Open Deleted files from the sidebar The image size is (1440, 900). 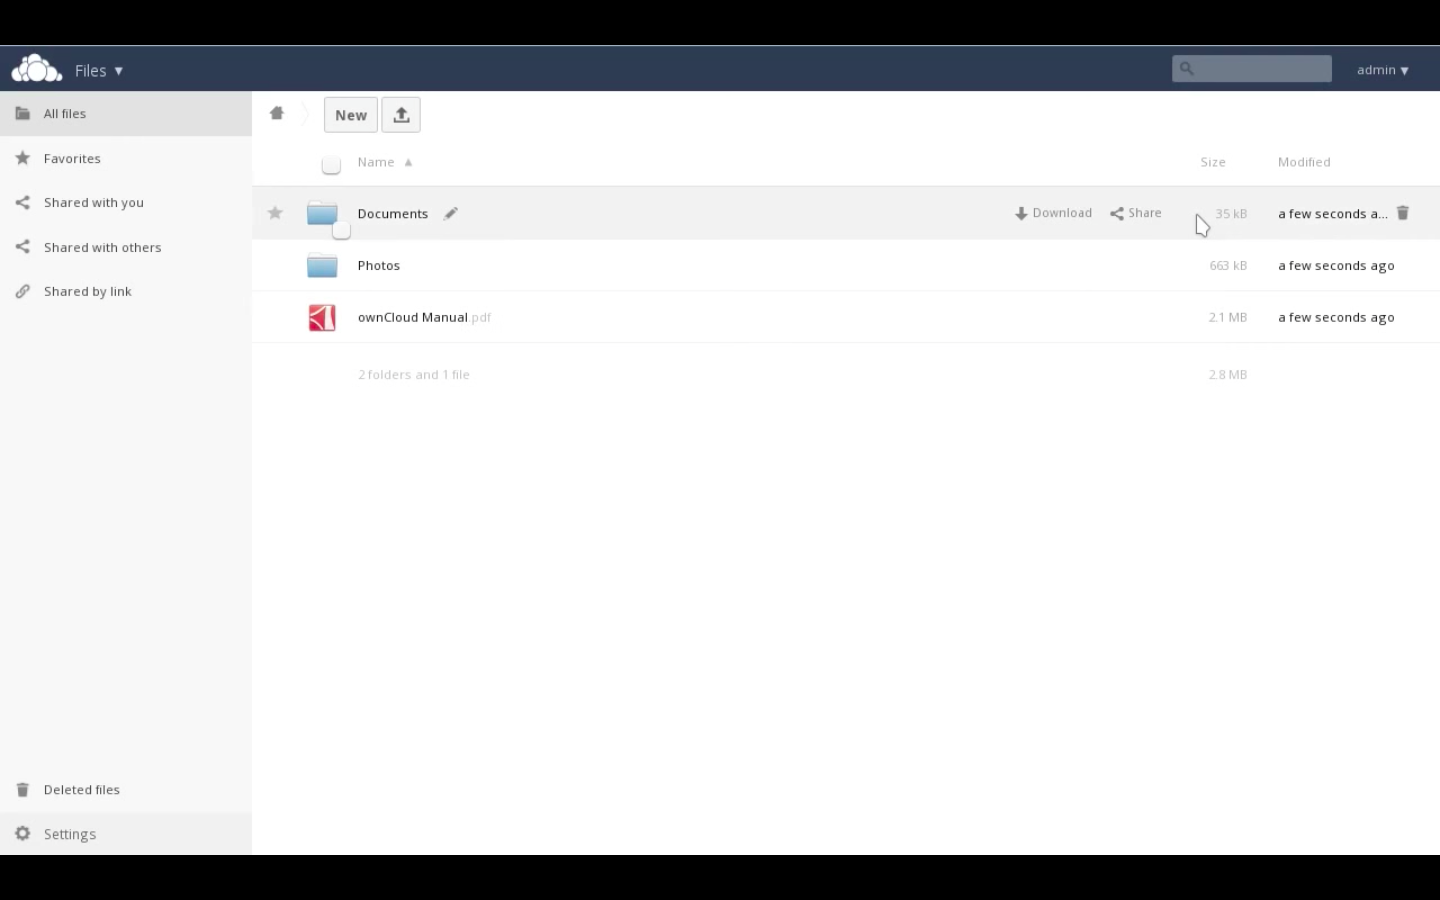tap(81, 789)
